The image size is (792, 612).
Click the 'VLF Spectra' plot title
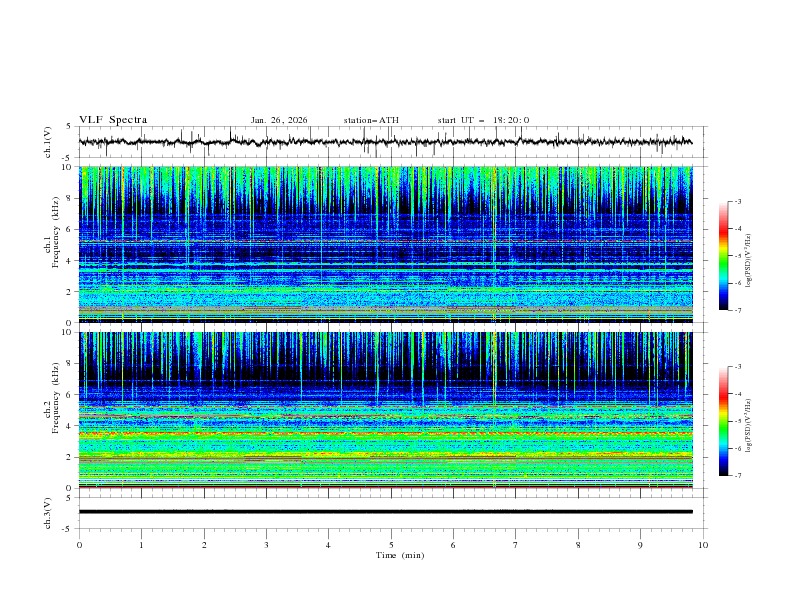click(x=113, y=120)
